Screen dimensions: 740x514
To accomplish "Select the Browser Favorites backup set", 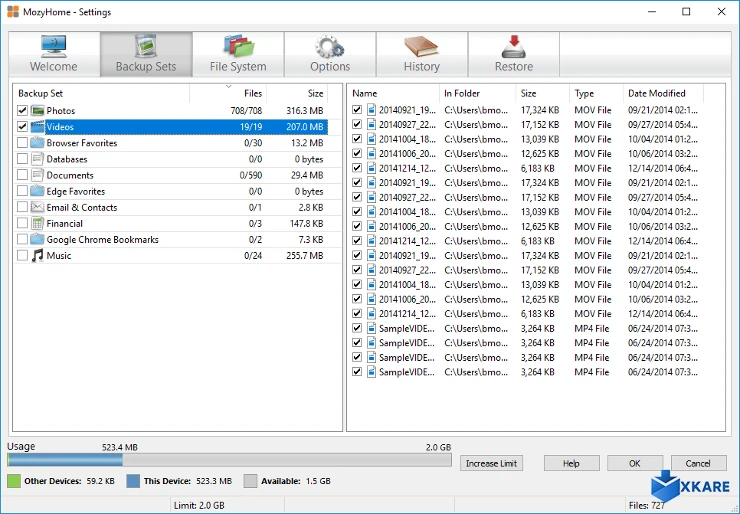I will click(x=81, y=143).
